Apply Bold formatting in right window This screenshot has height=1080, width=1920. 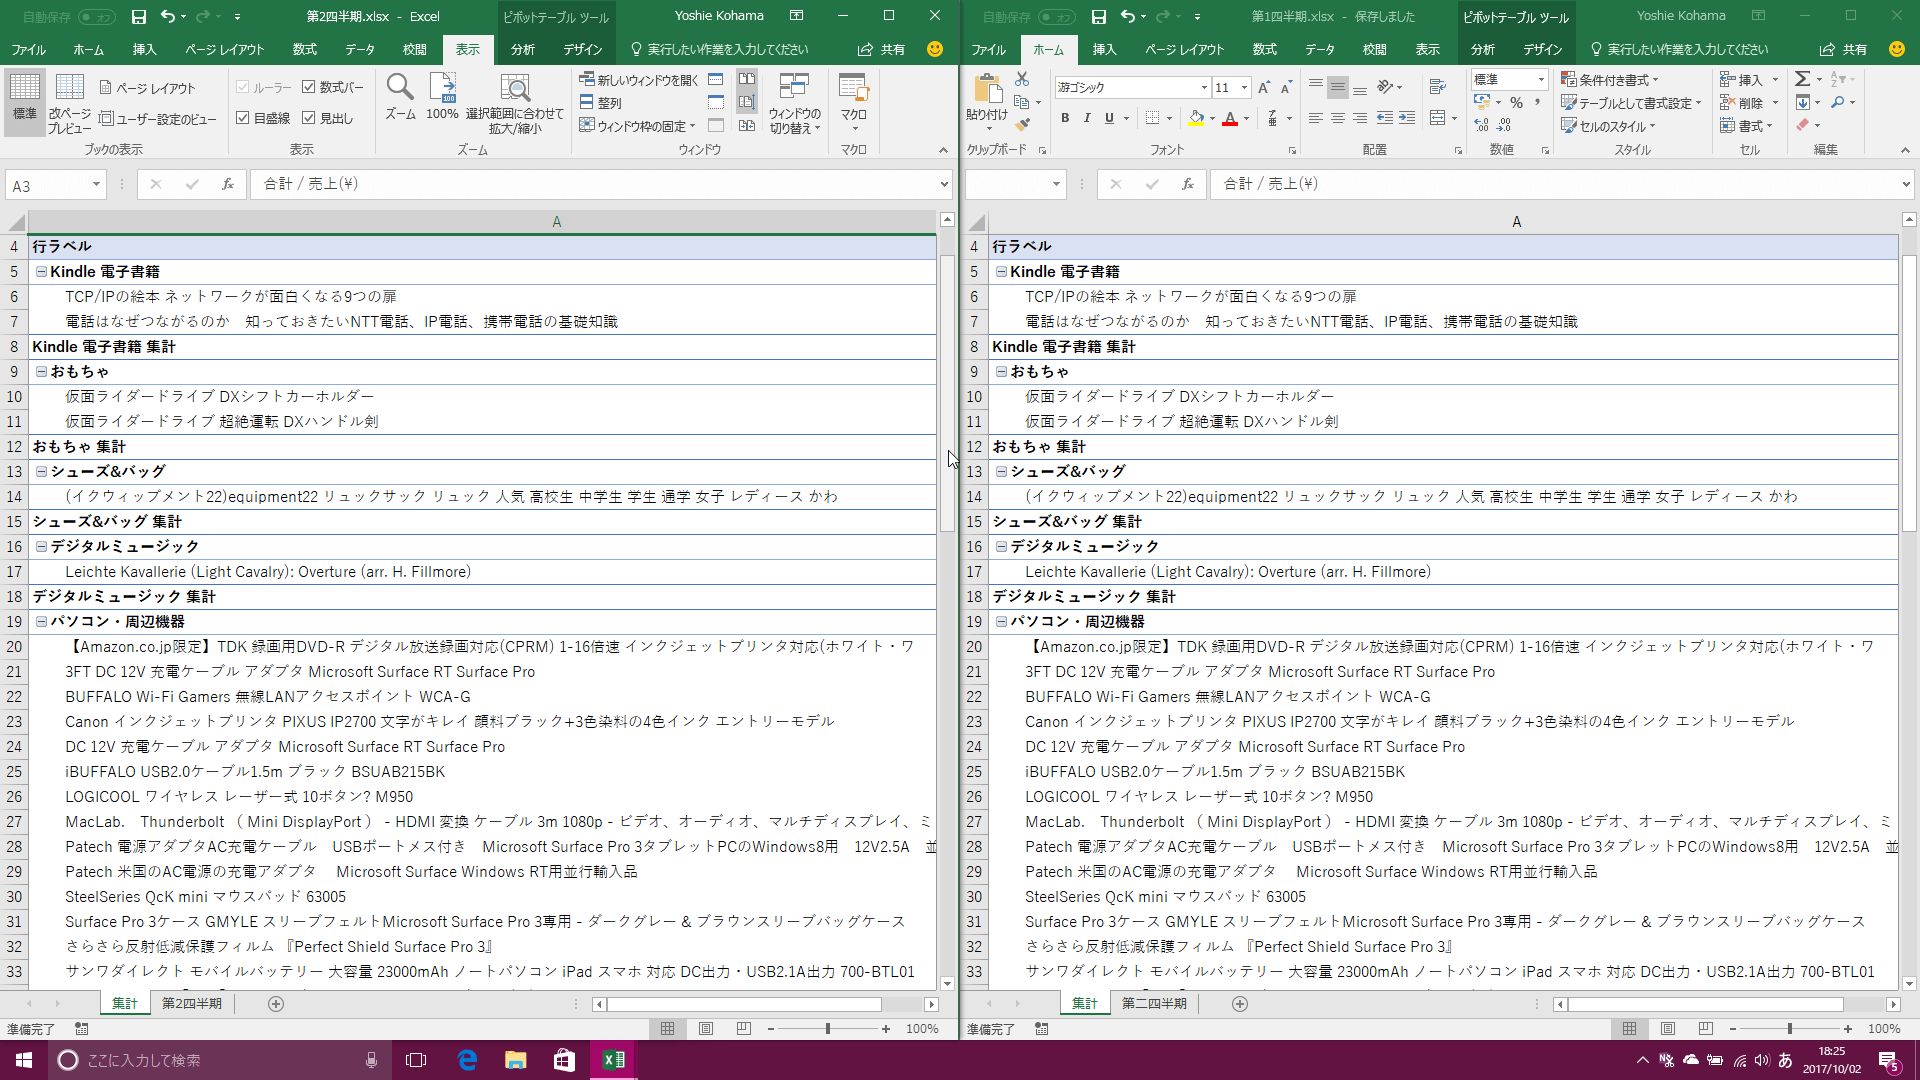pyautogui.click(x=1065, y=118)
